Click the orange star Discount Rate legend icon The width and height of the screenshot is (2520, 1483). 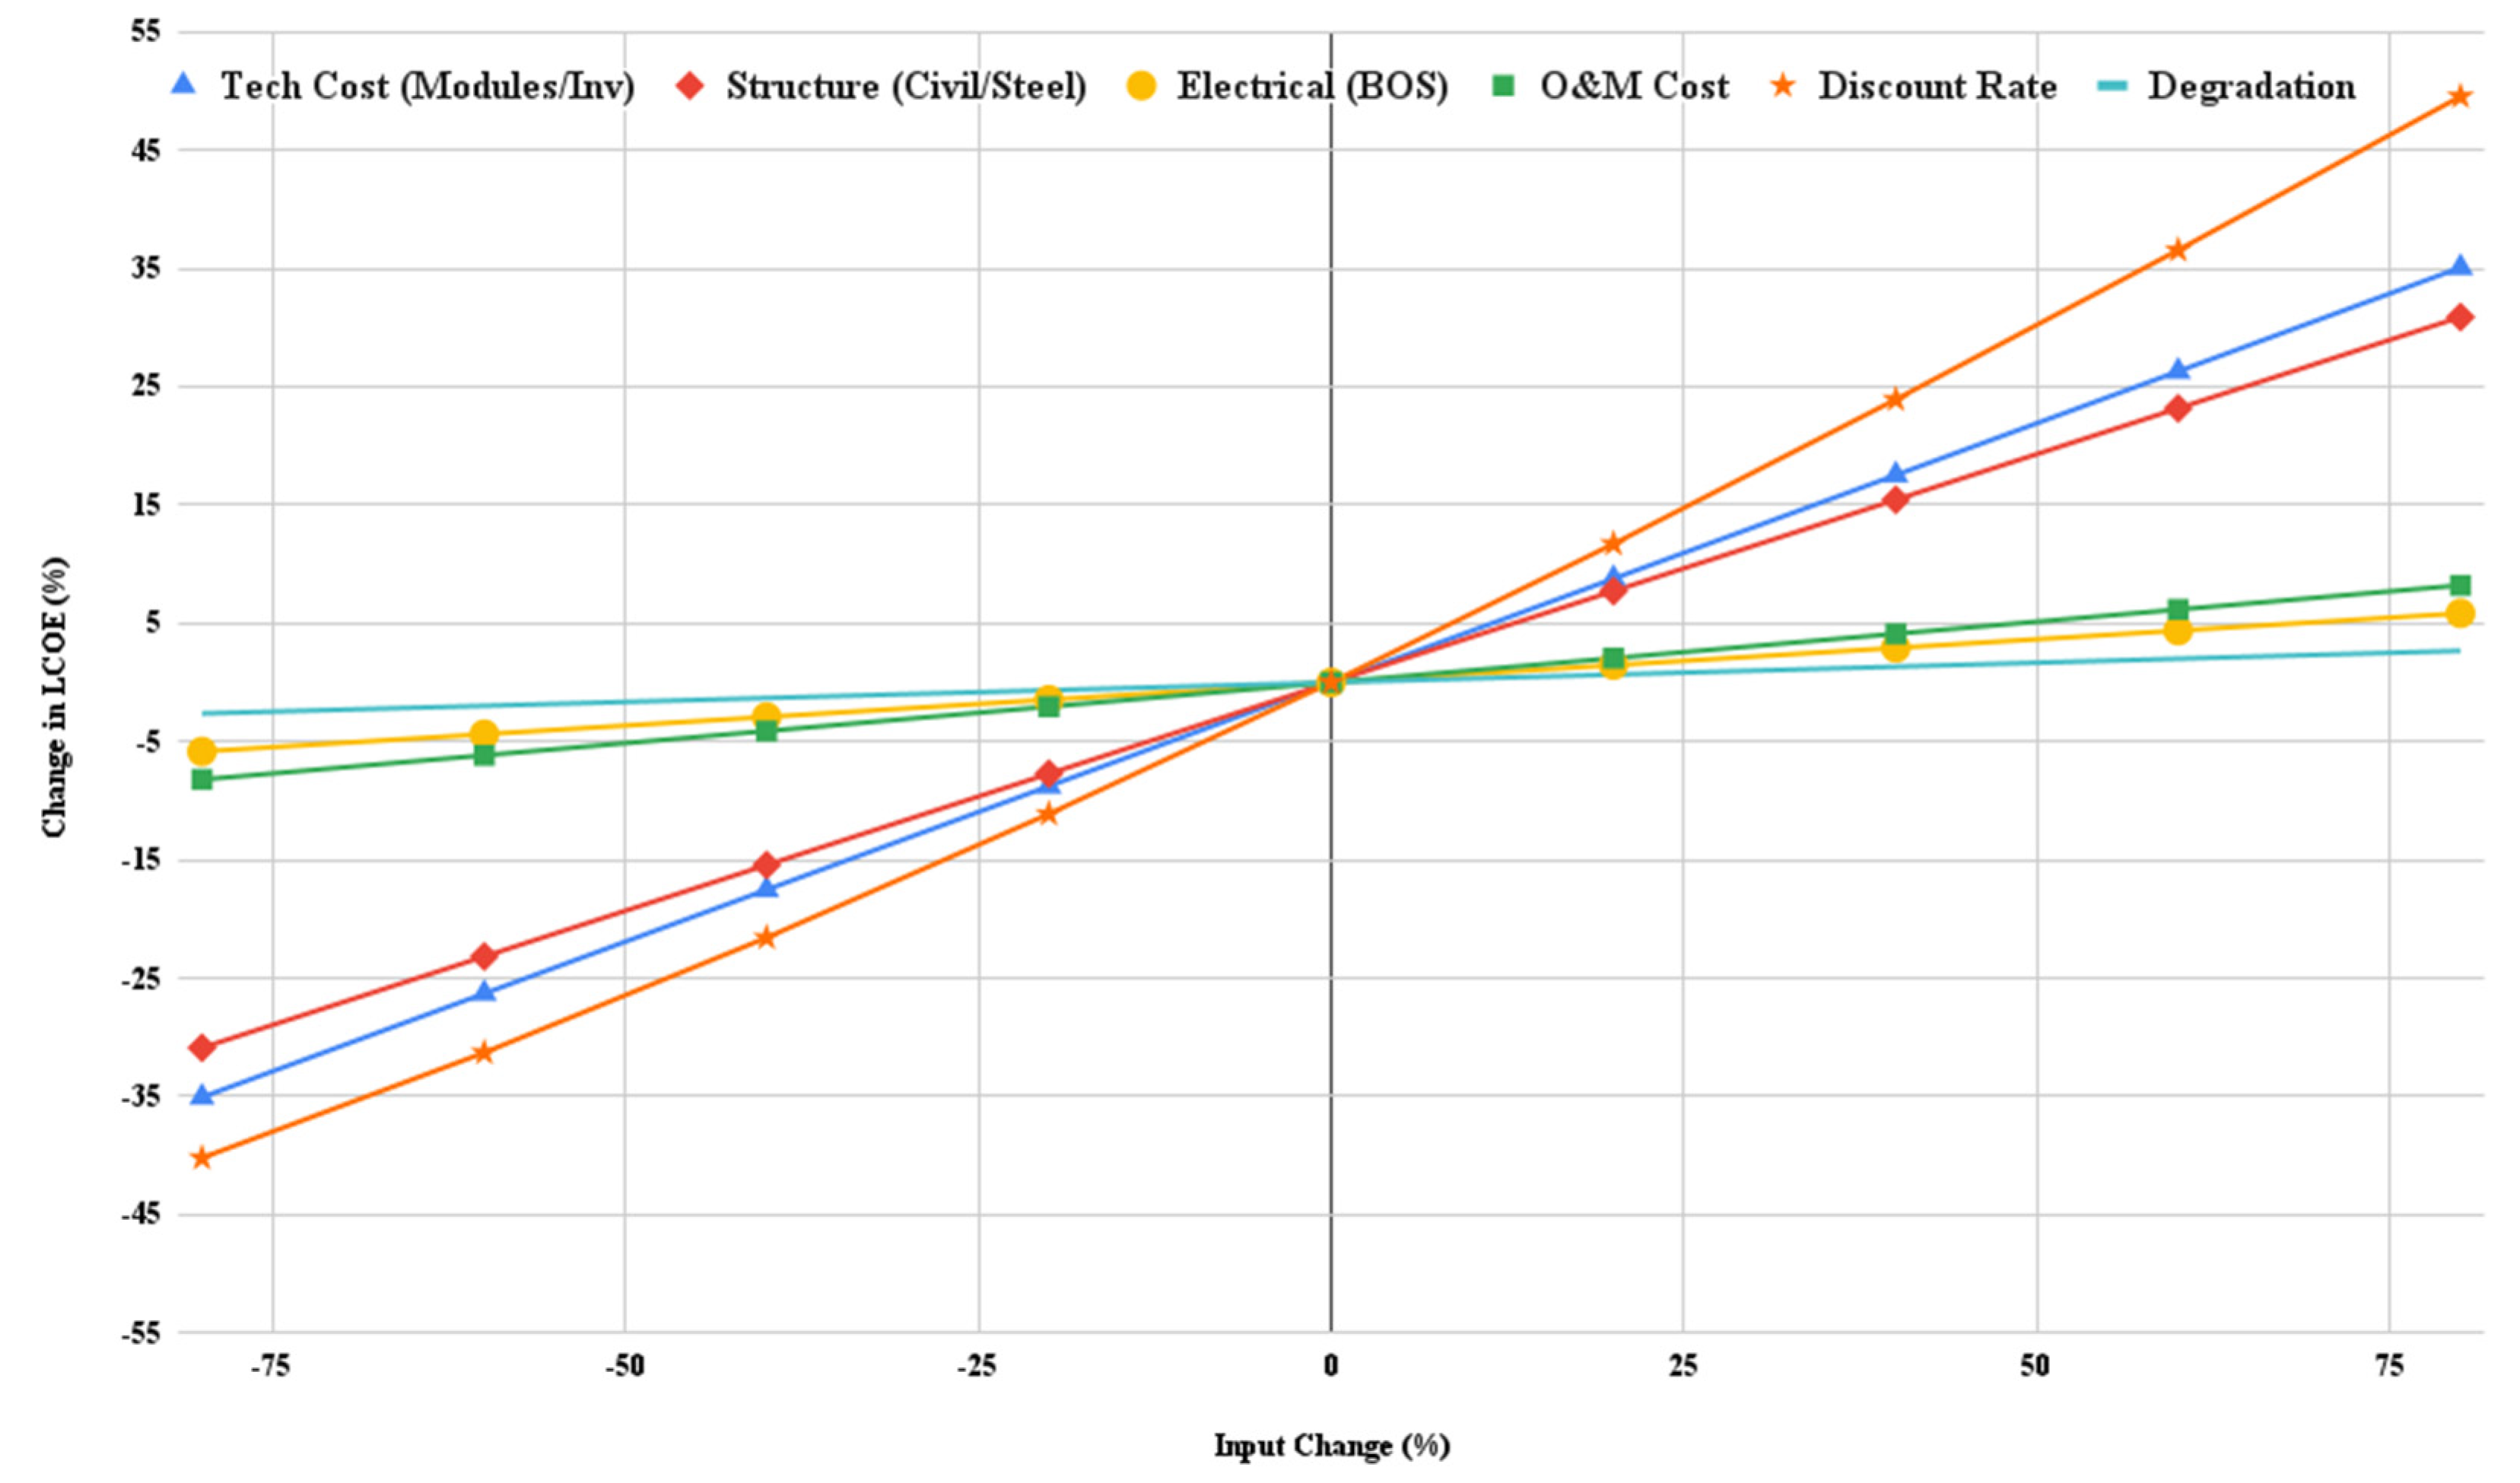[1782, 86]
